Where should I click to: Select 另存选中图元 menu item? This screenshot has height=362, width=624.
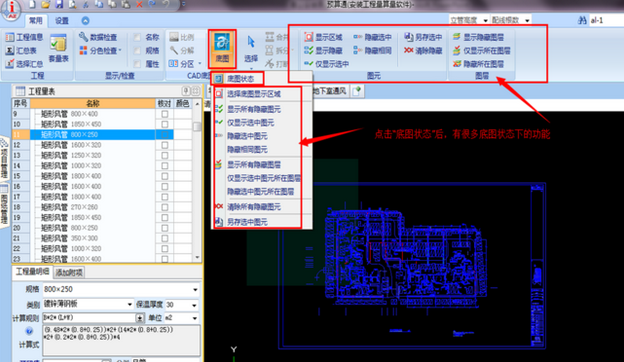[247, 222]
